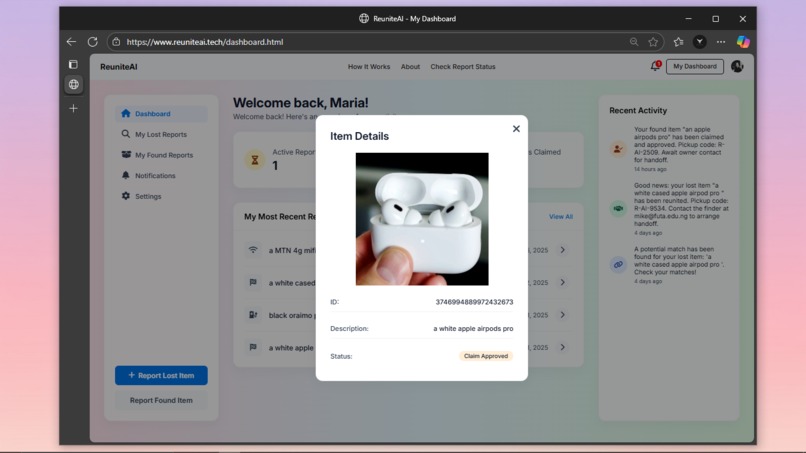The width and height of the screenshot is (806, 453).
Task: Reload the page with the refresh icon
Action: (93, 42)
